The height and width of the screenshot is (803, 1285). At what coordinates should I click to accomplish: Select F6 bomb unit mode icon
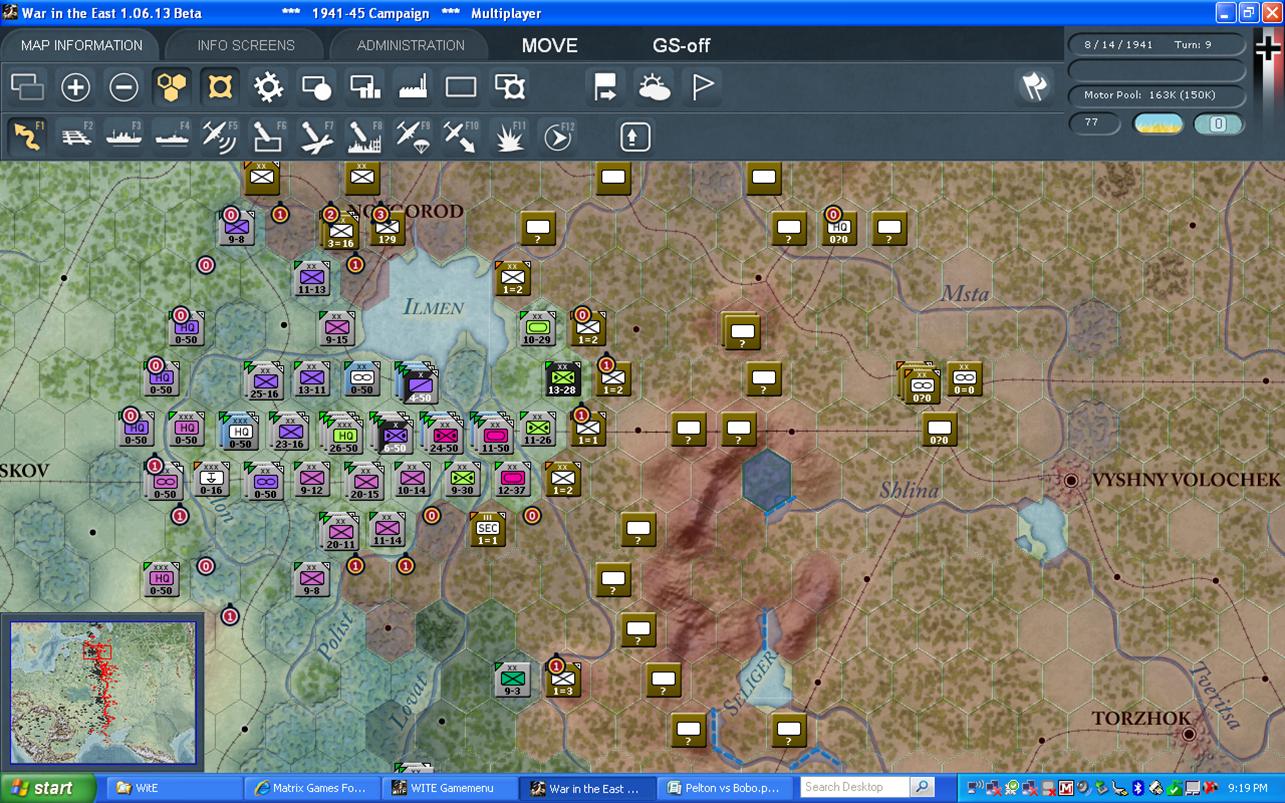268,136
